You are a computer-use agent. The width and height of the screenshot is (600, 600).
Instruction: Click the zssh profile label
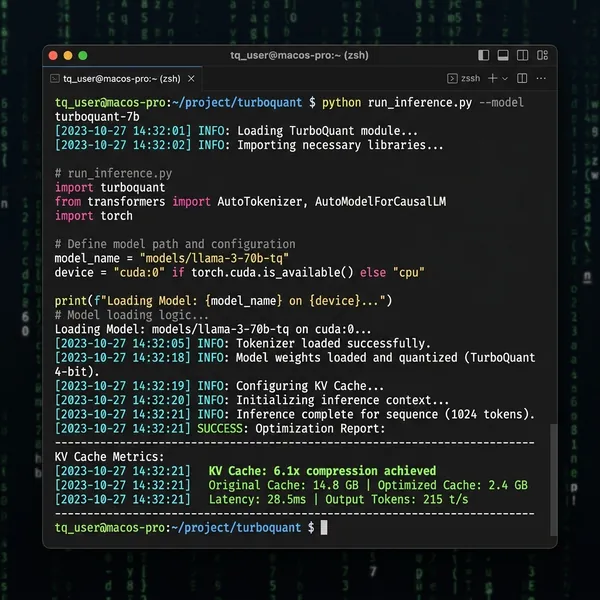point(470,78)
